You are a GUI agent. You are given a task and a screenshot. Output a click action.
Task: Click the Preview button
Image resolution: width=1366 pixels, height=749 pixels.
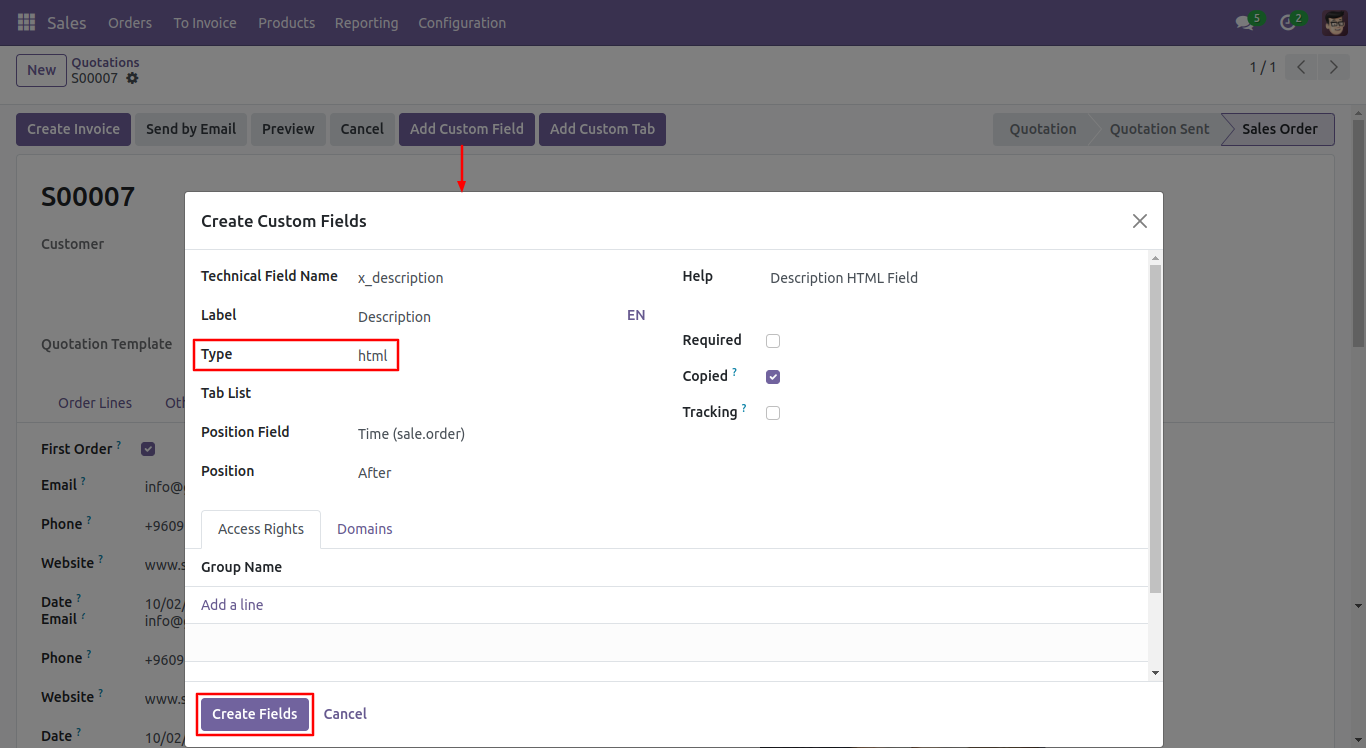pyautogui.click(x=288, y=129)
